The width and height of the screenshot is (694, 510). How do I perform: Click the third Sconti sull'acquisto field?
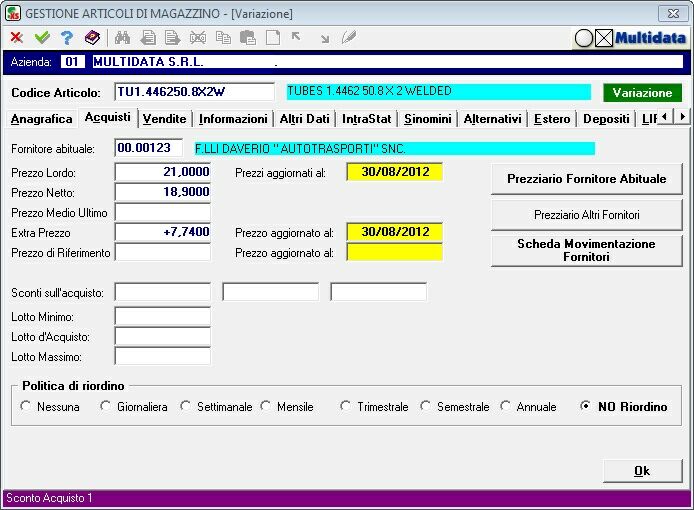(378, 292)
